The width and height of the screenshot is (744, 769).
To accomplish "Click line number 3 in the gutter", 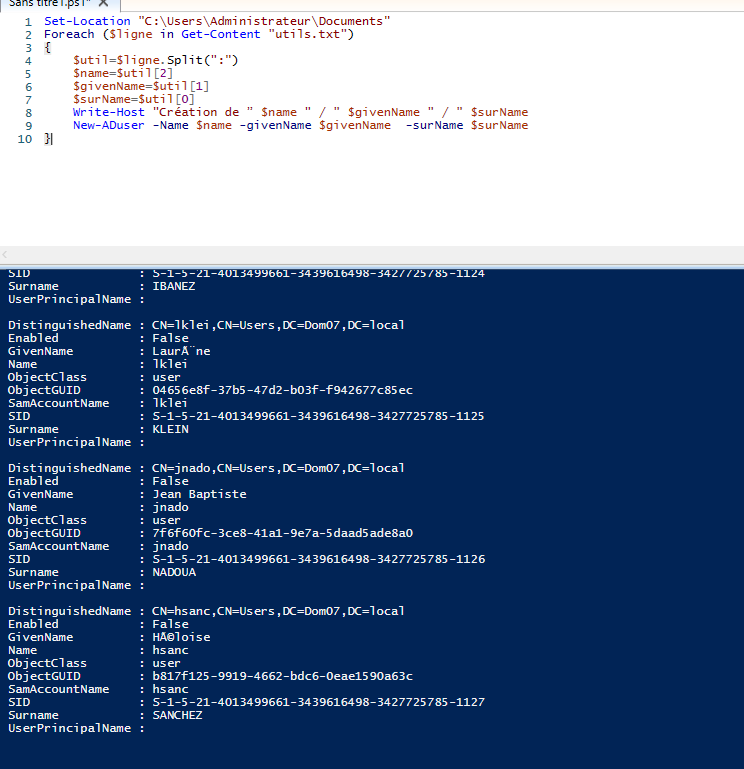I will tap(28, 48).
